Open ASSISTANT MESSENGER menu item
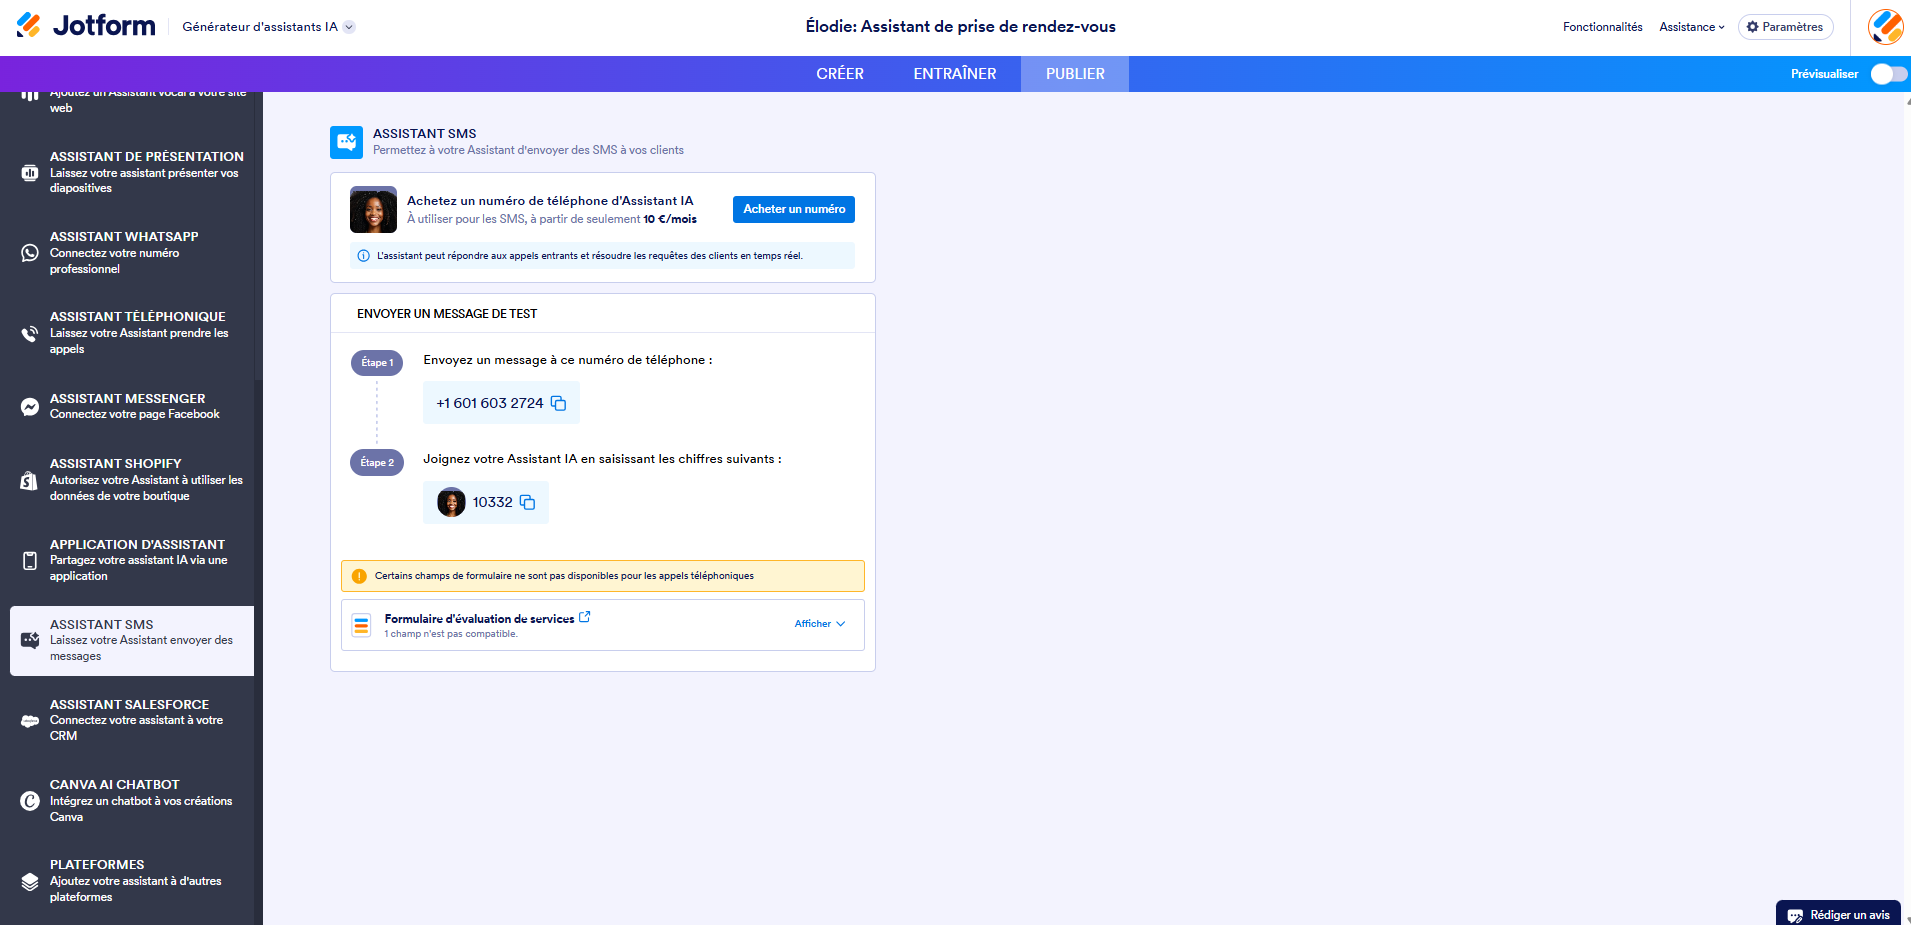 pos(132,406)
